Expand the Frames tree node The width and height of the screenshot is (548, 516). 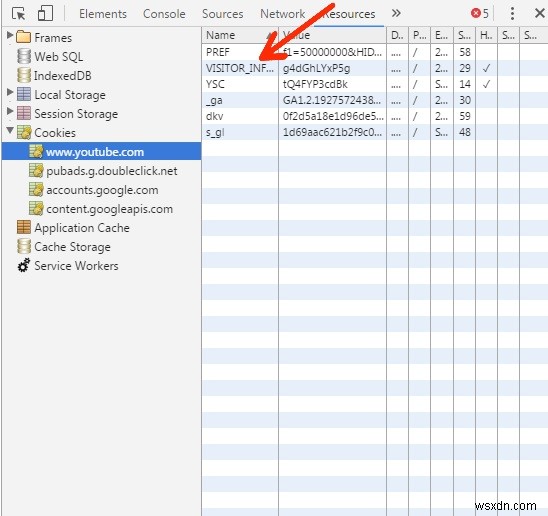[x=10, y=35]
